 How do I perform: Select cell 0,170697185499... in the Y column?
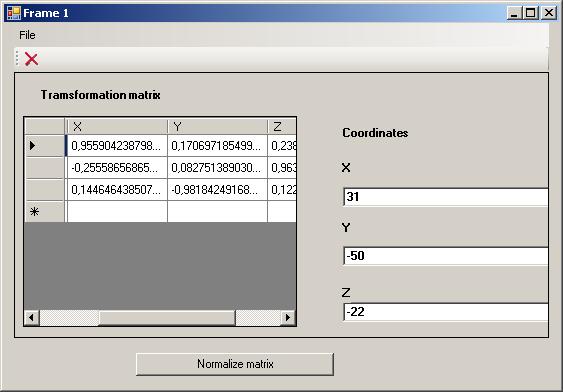point(217,146)
